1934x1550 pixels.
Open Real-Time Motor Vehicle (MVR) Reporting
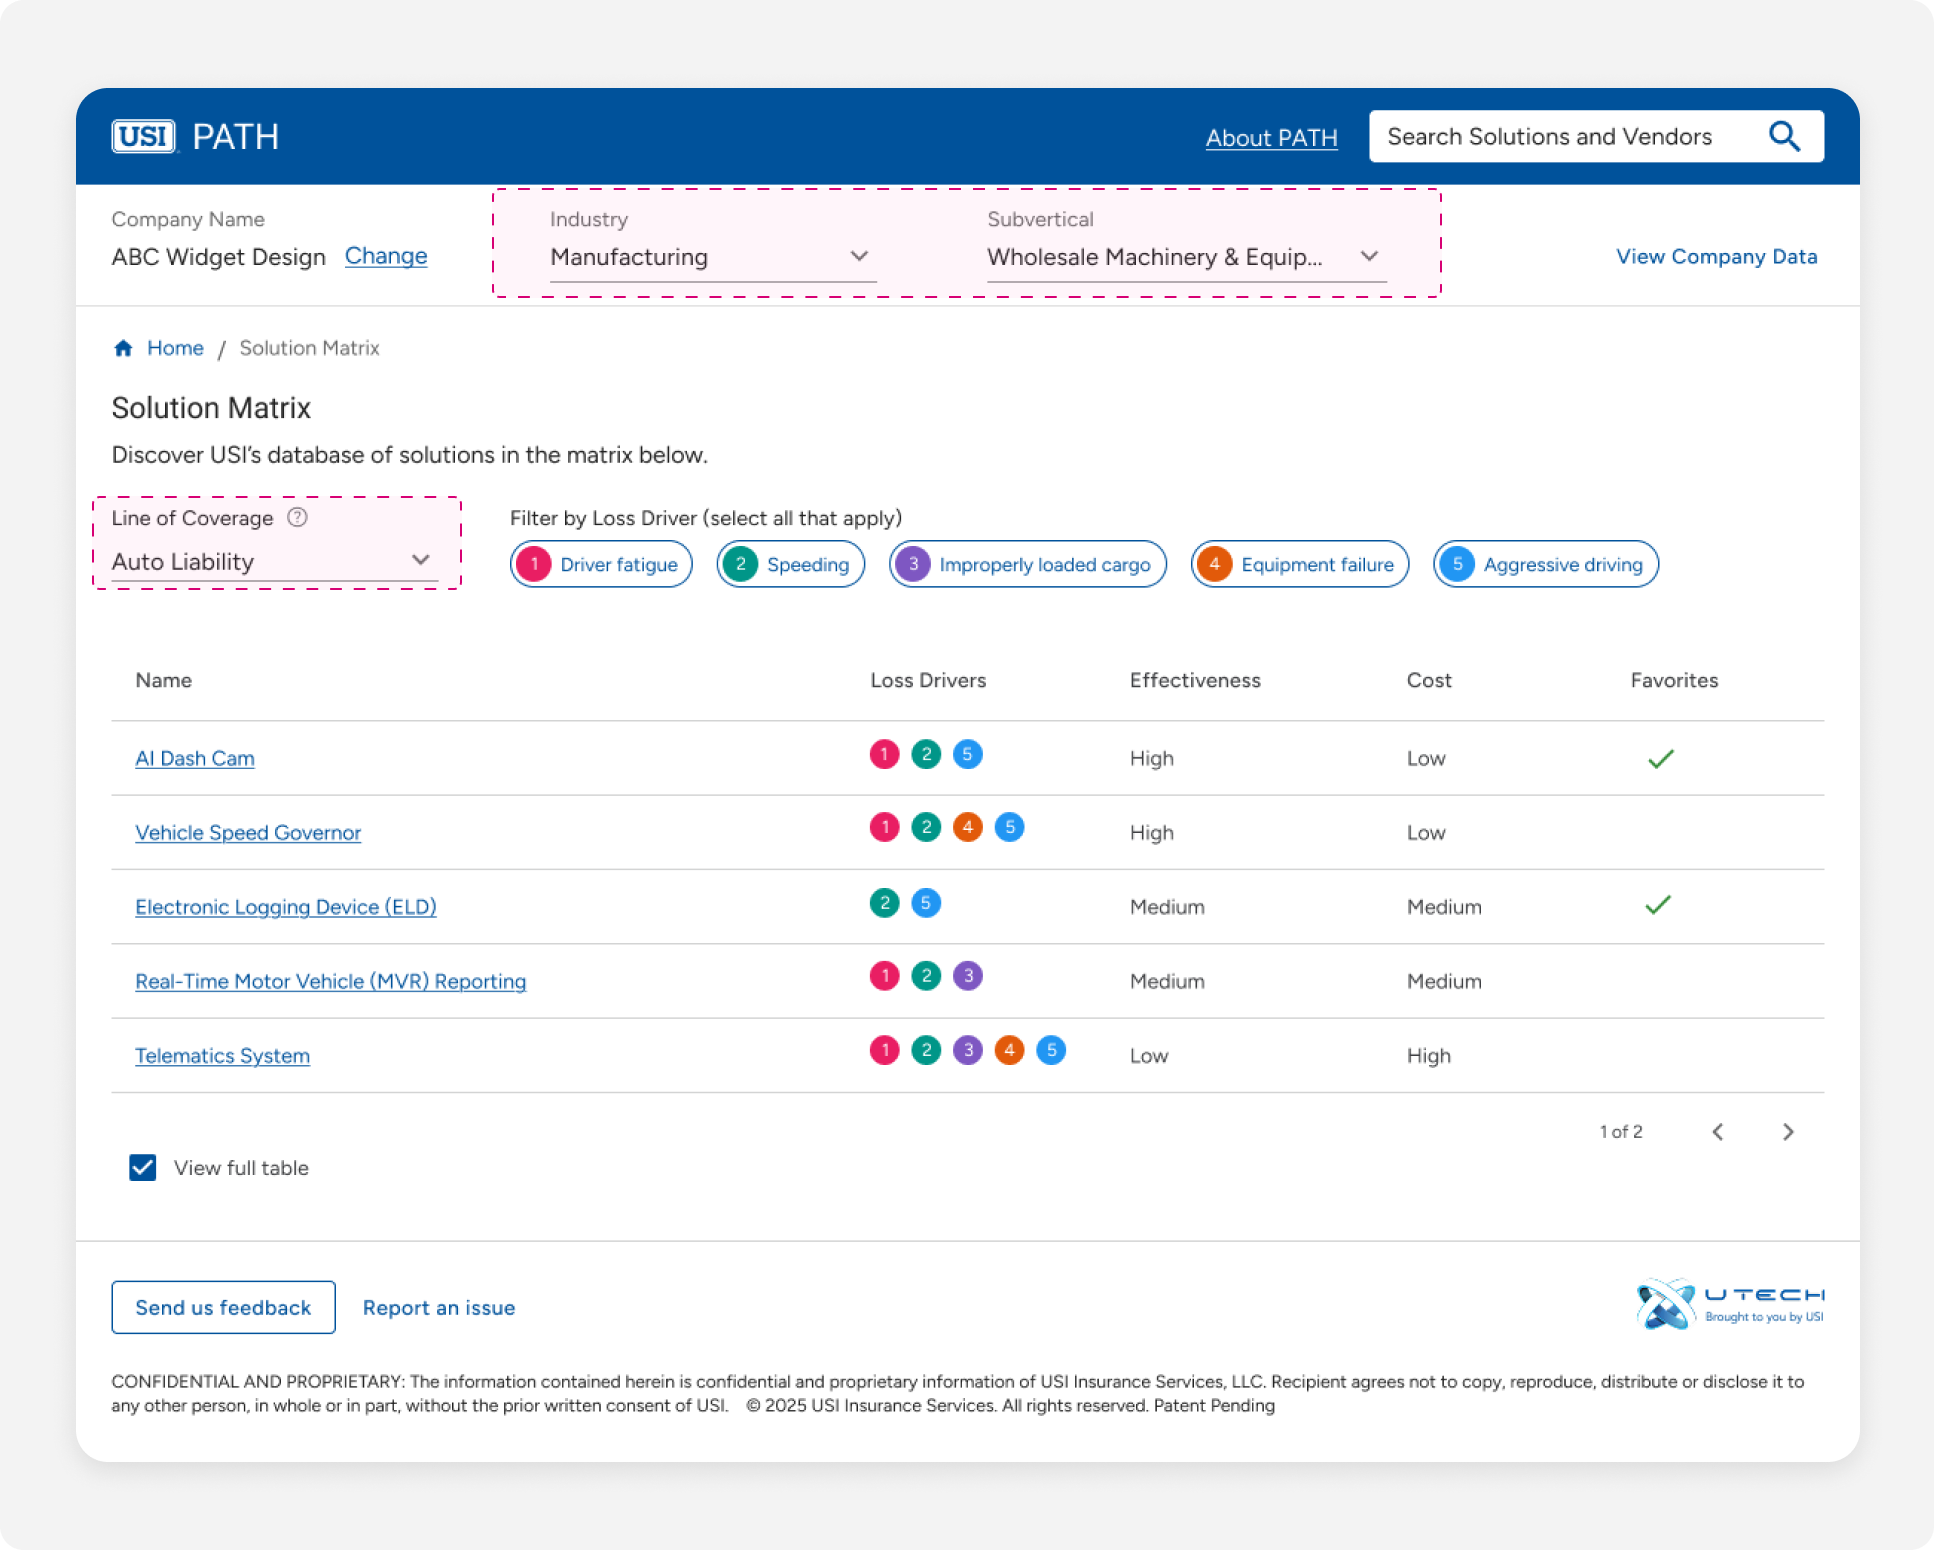pyautogui.click(x=331, y=981)
